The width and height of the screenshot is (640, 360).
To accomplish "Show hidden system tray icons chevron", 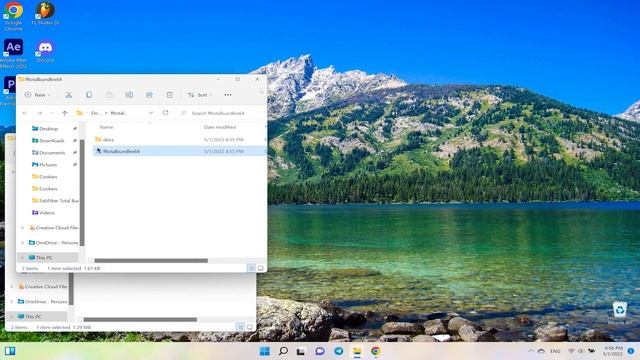I will (531, 351).
